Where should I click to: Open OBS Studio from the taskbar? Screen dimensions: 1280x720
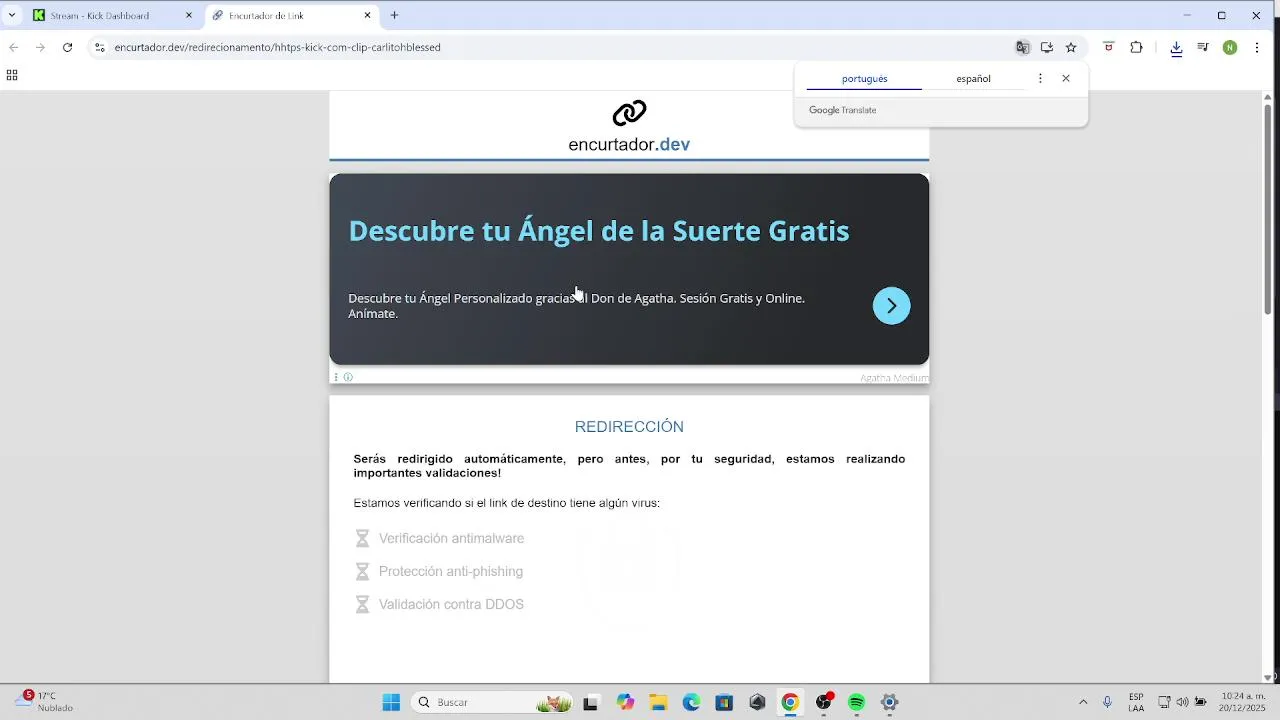(823, 702)
